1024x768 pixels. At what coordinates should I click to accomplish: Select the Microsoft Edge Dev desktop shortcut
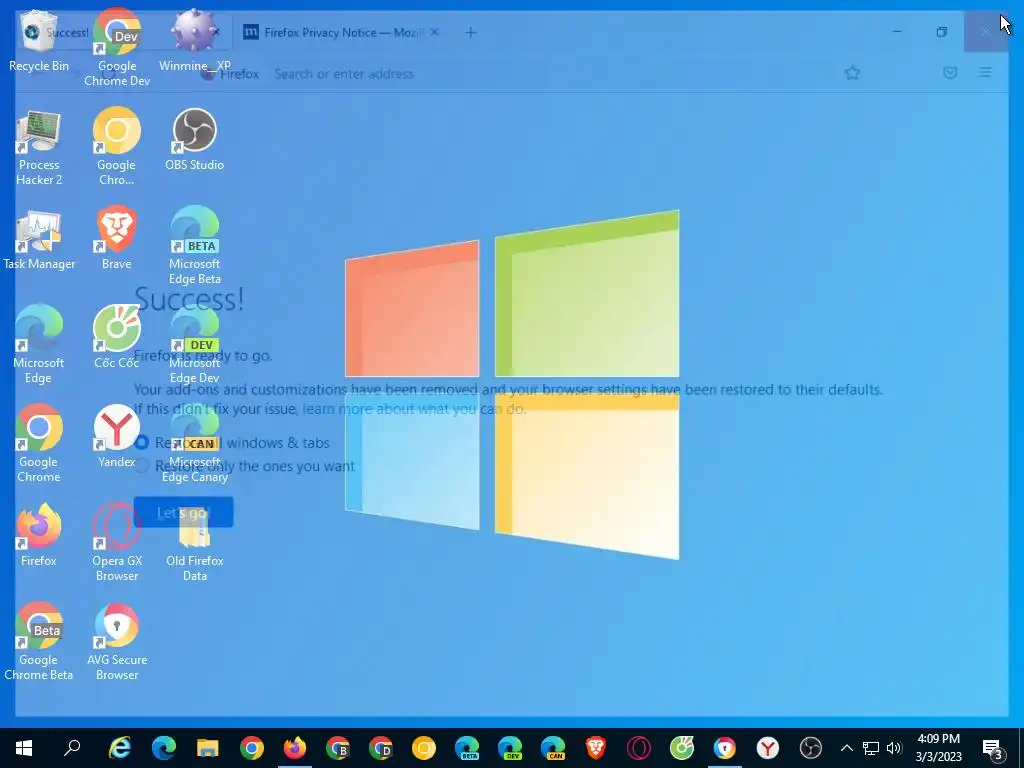coord(195,345)
